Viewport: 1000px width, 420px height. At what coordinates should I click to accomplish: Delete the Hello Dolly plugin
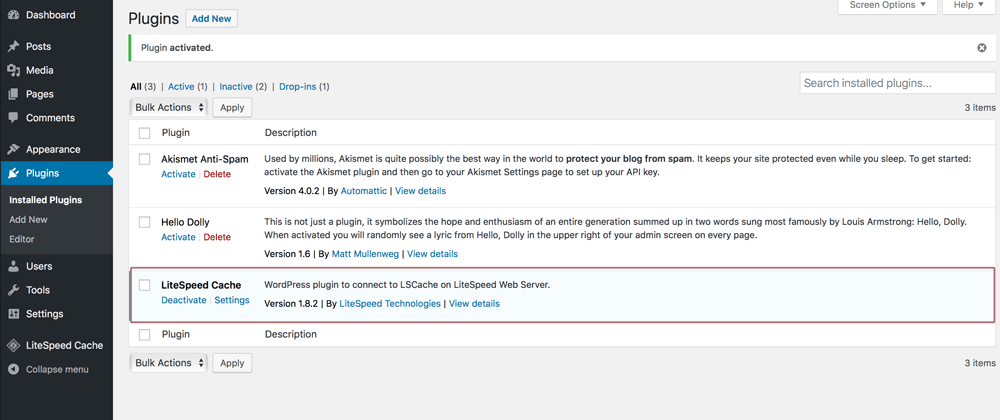217,237
